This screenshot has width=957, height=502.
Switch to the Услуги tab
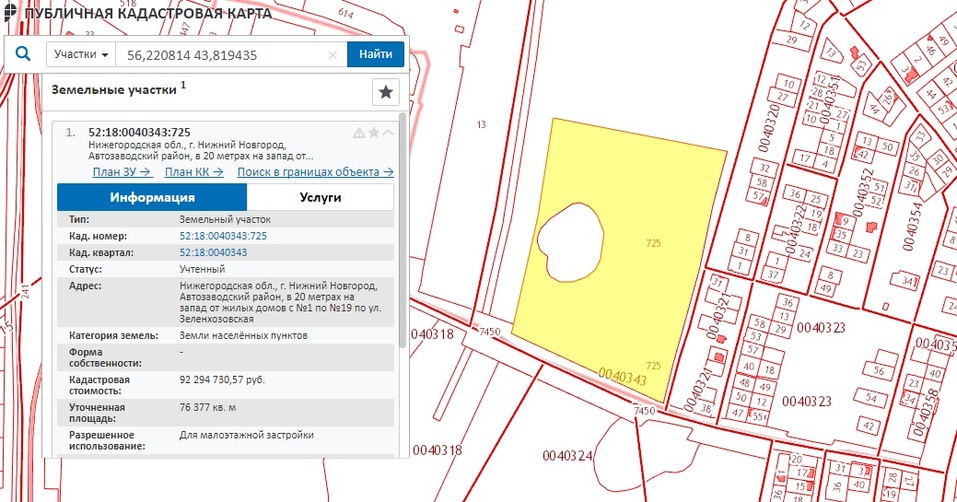[320, 197]
